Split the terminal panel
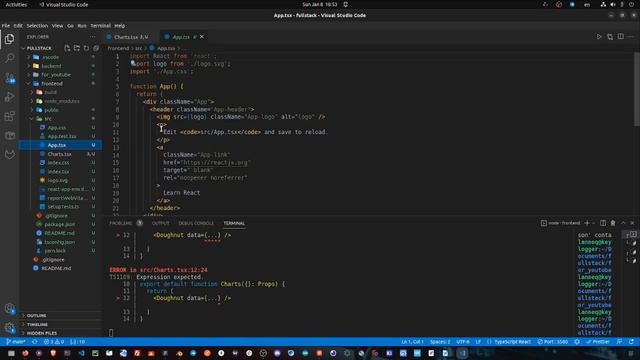Viewport: 640px width, 360px height. (603, 223)
